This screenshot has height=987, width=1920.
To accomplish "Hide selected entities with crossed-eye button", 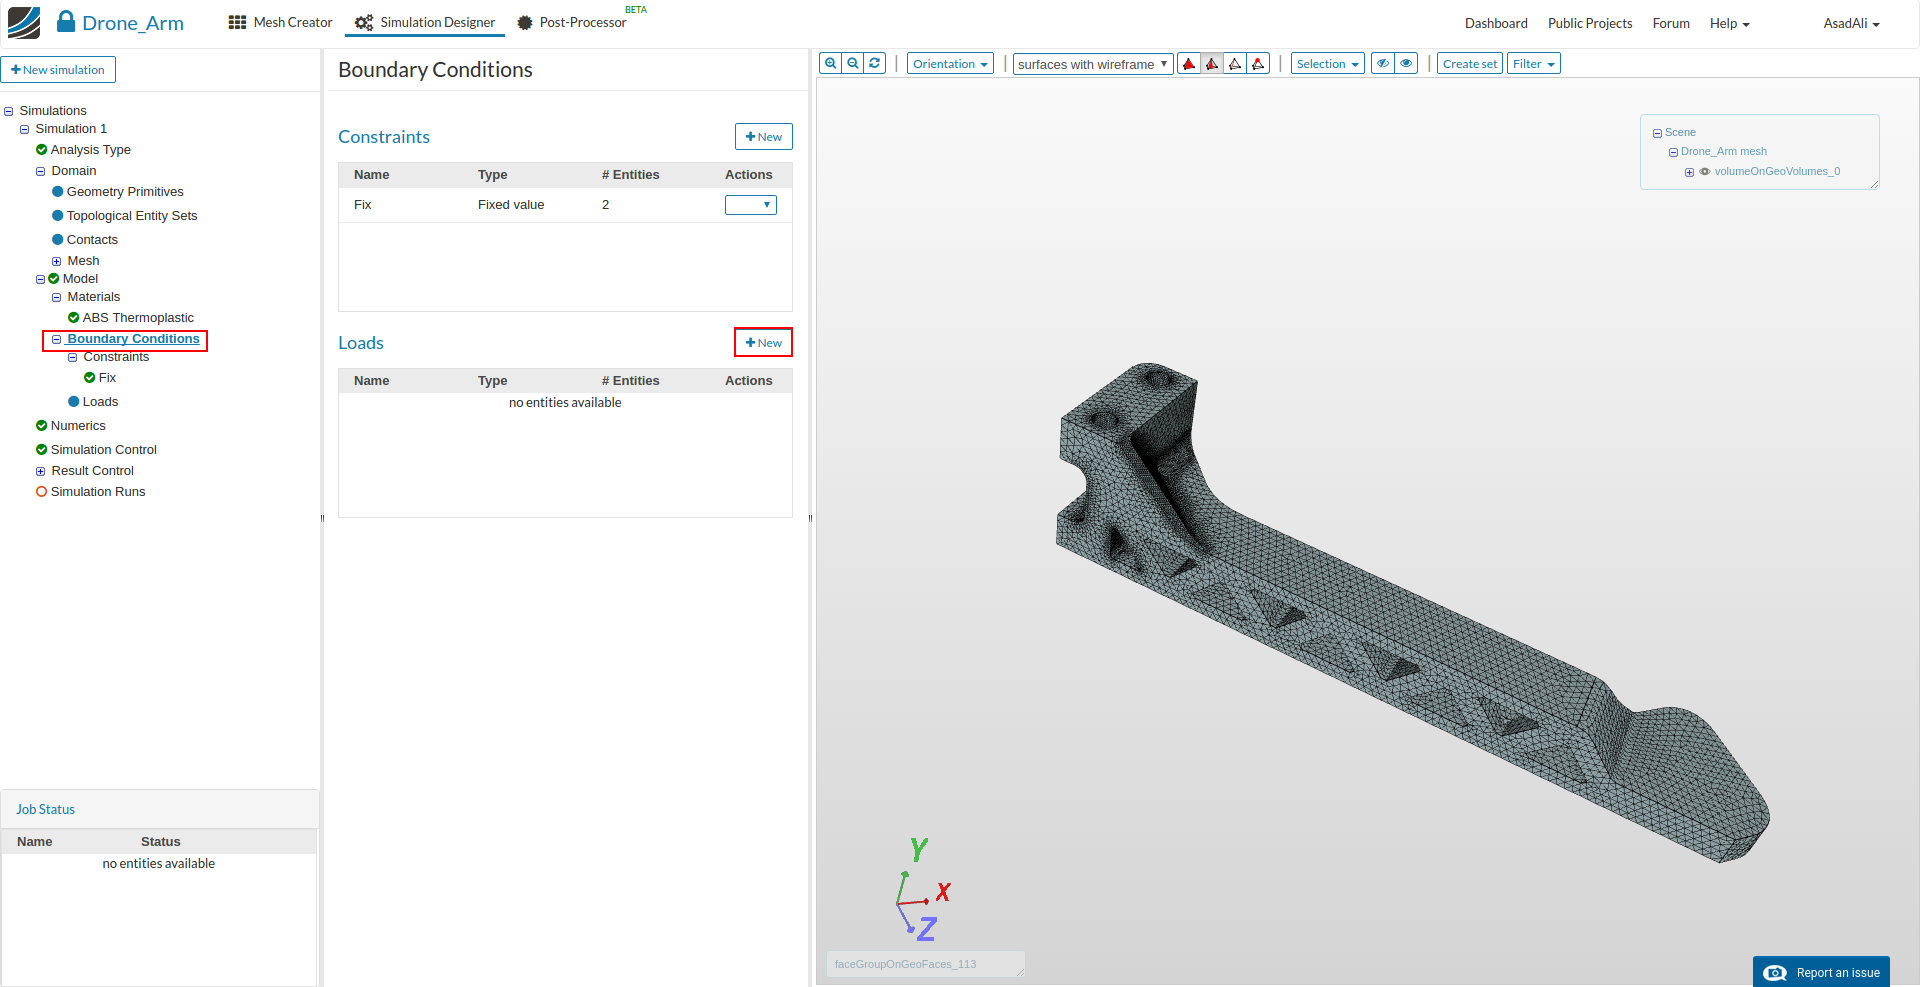I will tap(1383, 63).
